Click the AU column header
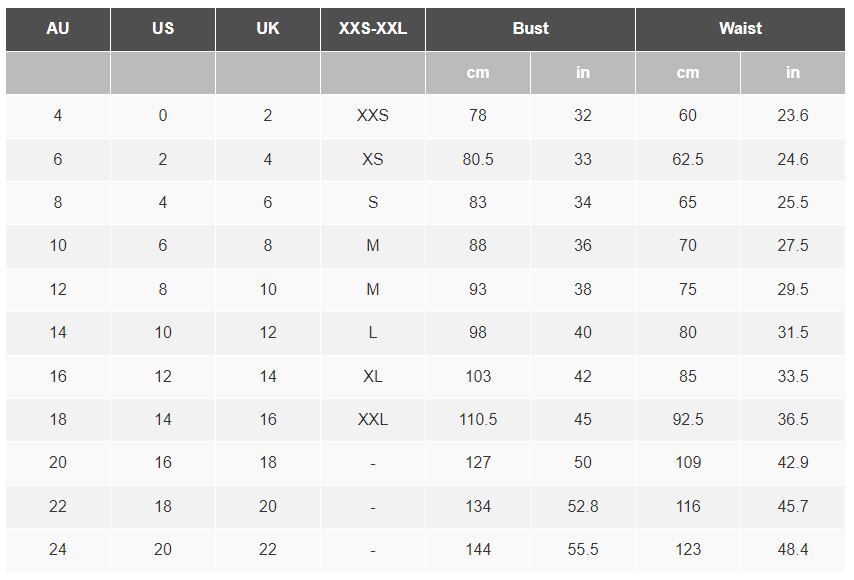This screenshot has height=580, width=854. tap(58, 29)
